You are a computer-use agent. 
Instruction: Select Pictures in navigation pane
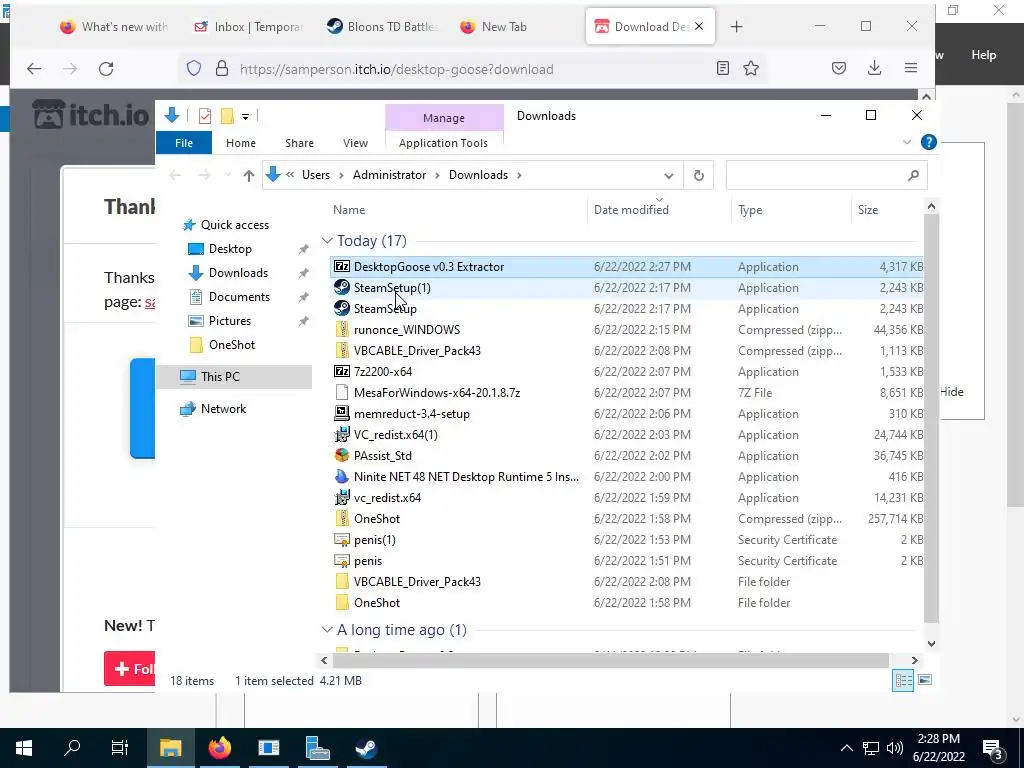tap(229, 321)
